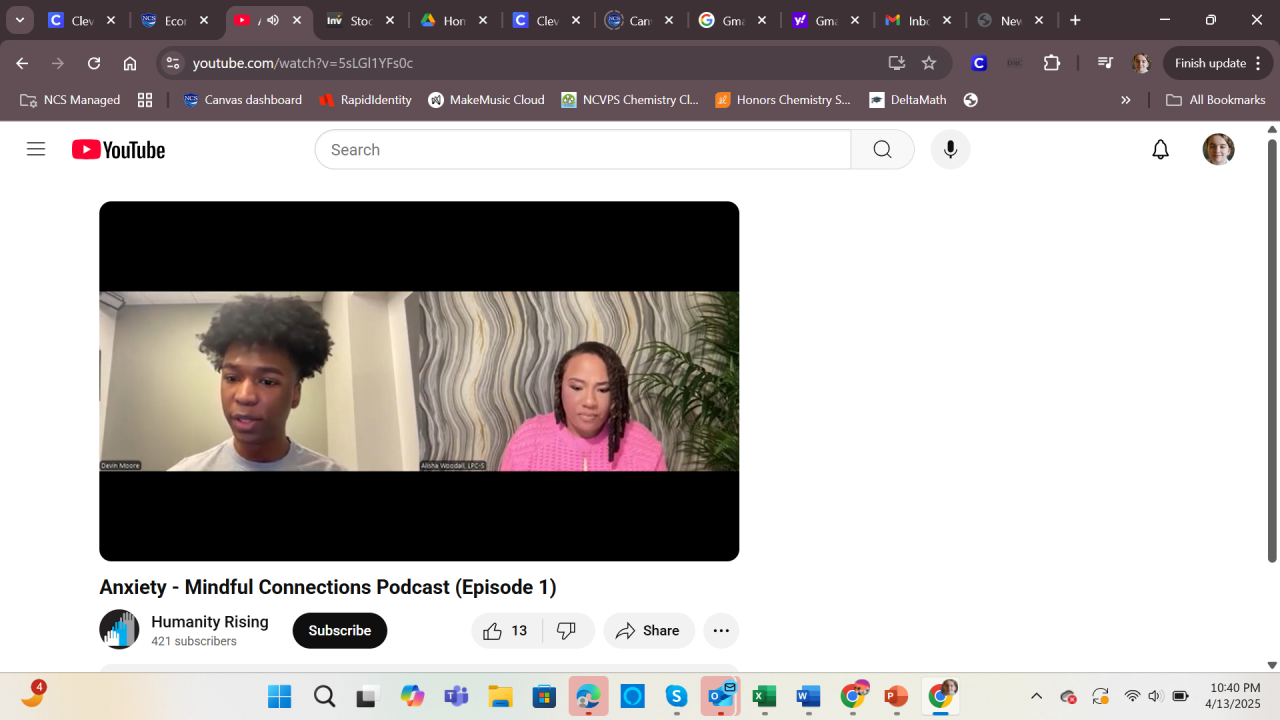Open the Canvas dashboard bookmark
The width and height of the screenshot is (1280, 720).
(x=243, y=100)
